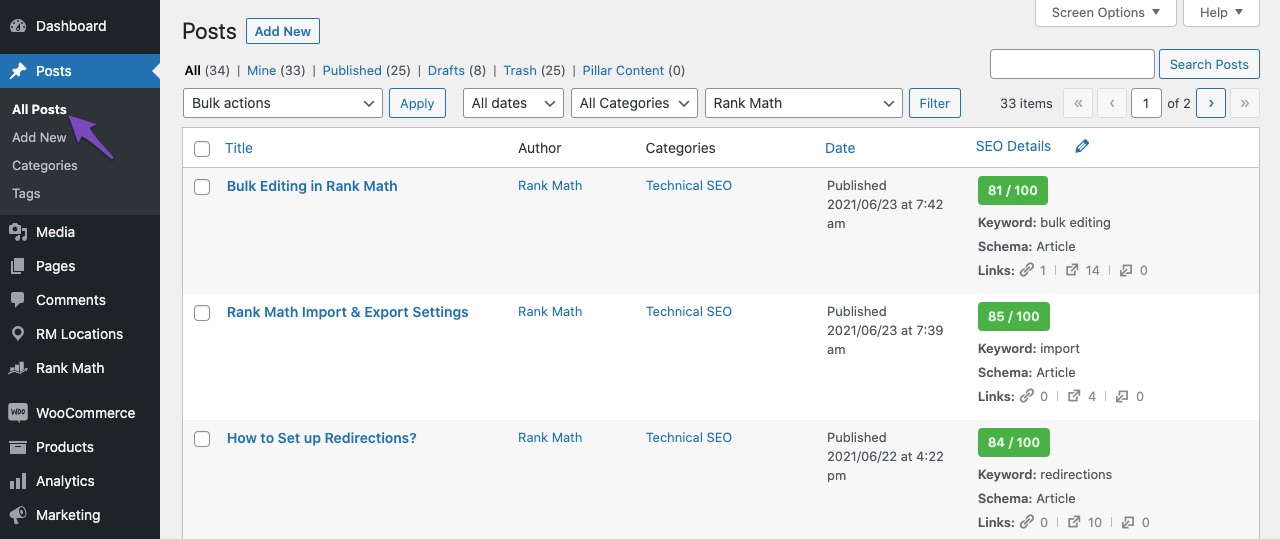
Task: Open the All Categories dropdown
Action: (634, 103)
